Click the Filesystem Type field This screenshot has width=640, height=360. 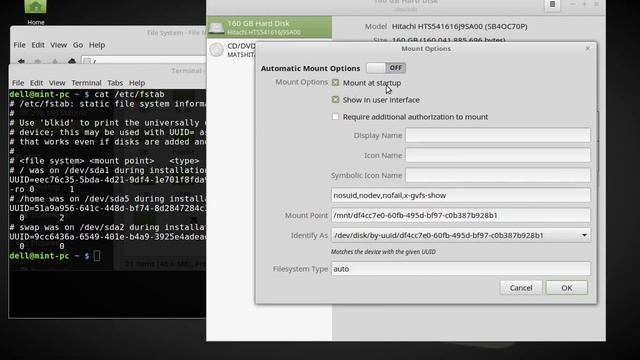point(461,269)
